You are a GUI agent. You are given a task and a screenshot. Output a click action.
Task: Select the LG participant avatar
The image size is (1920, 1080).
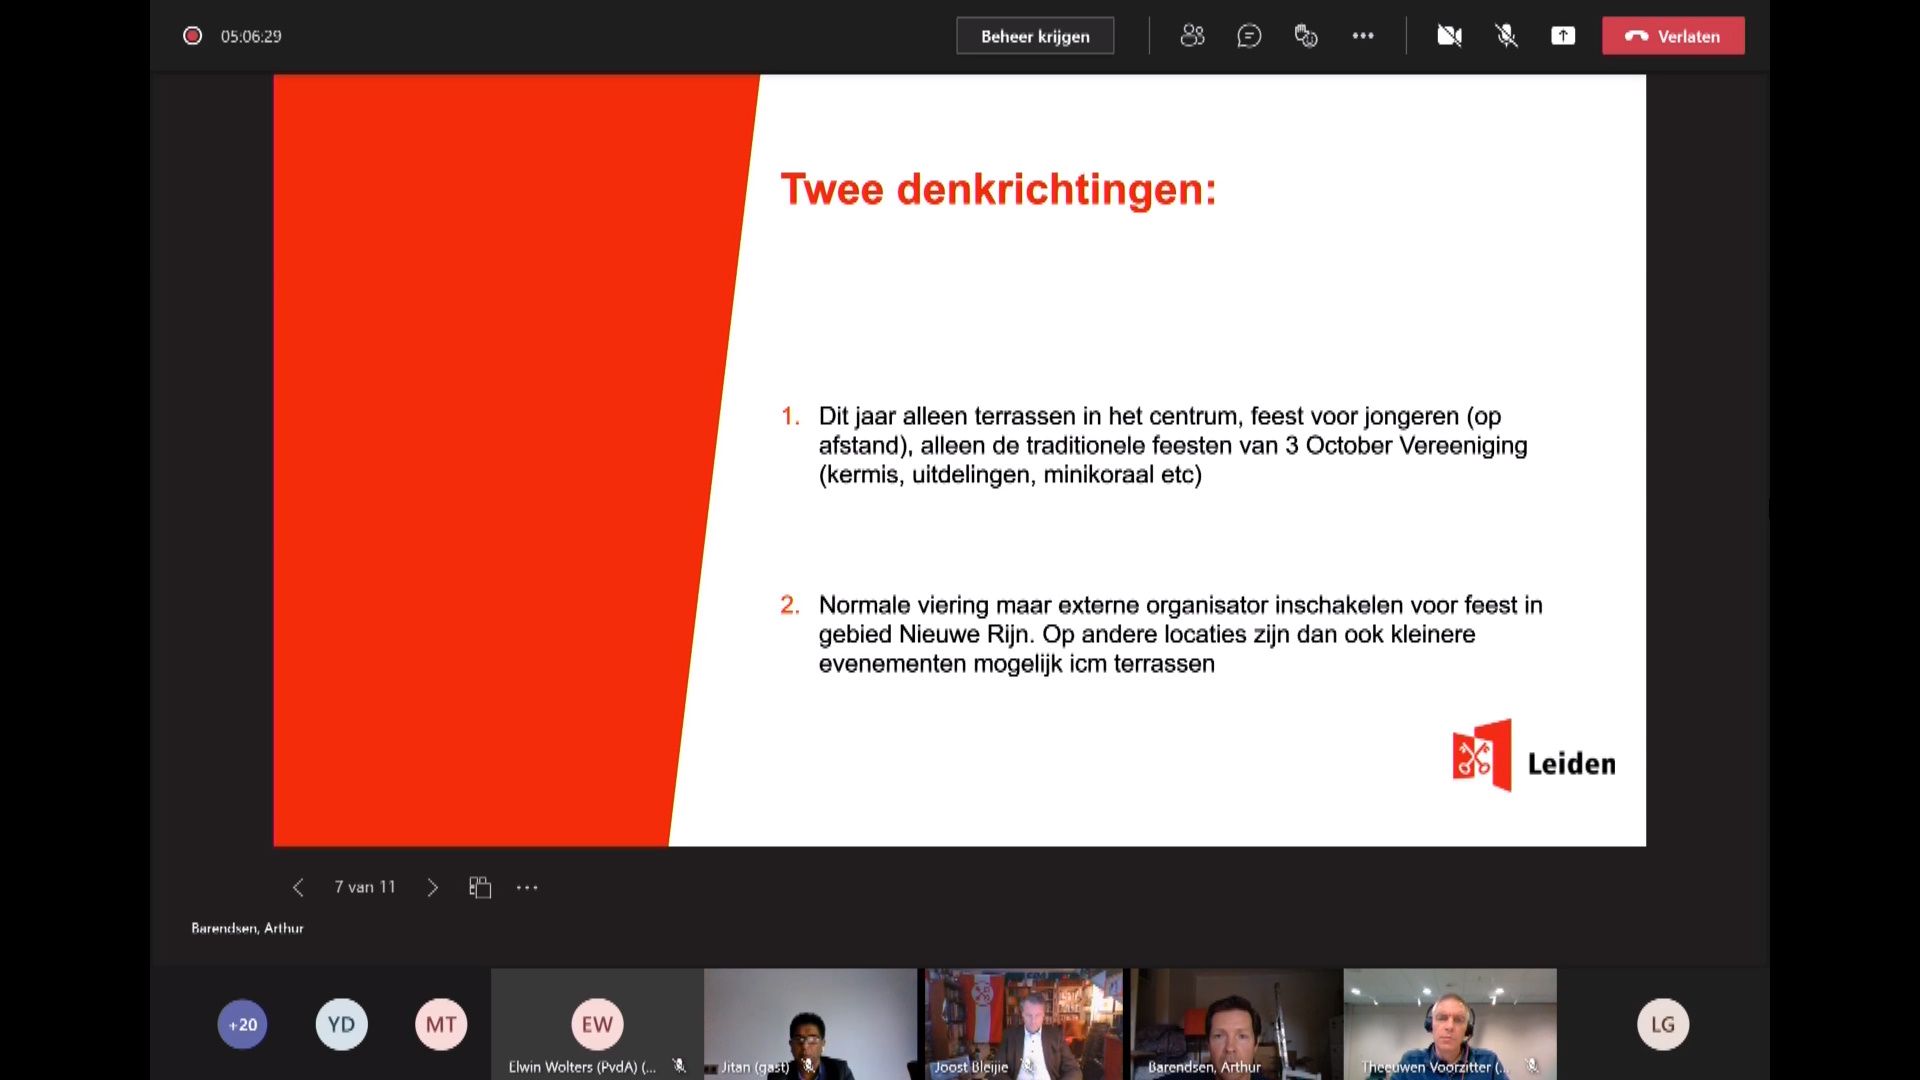pyautogui.click(x=1662, y=1024)
